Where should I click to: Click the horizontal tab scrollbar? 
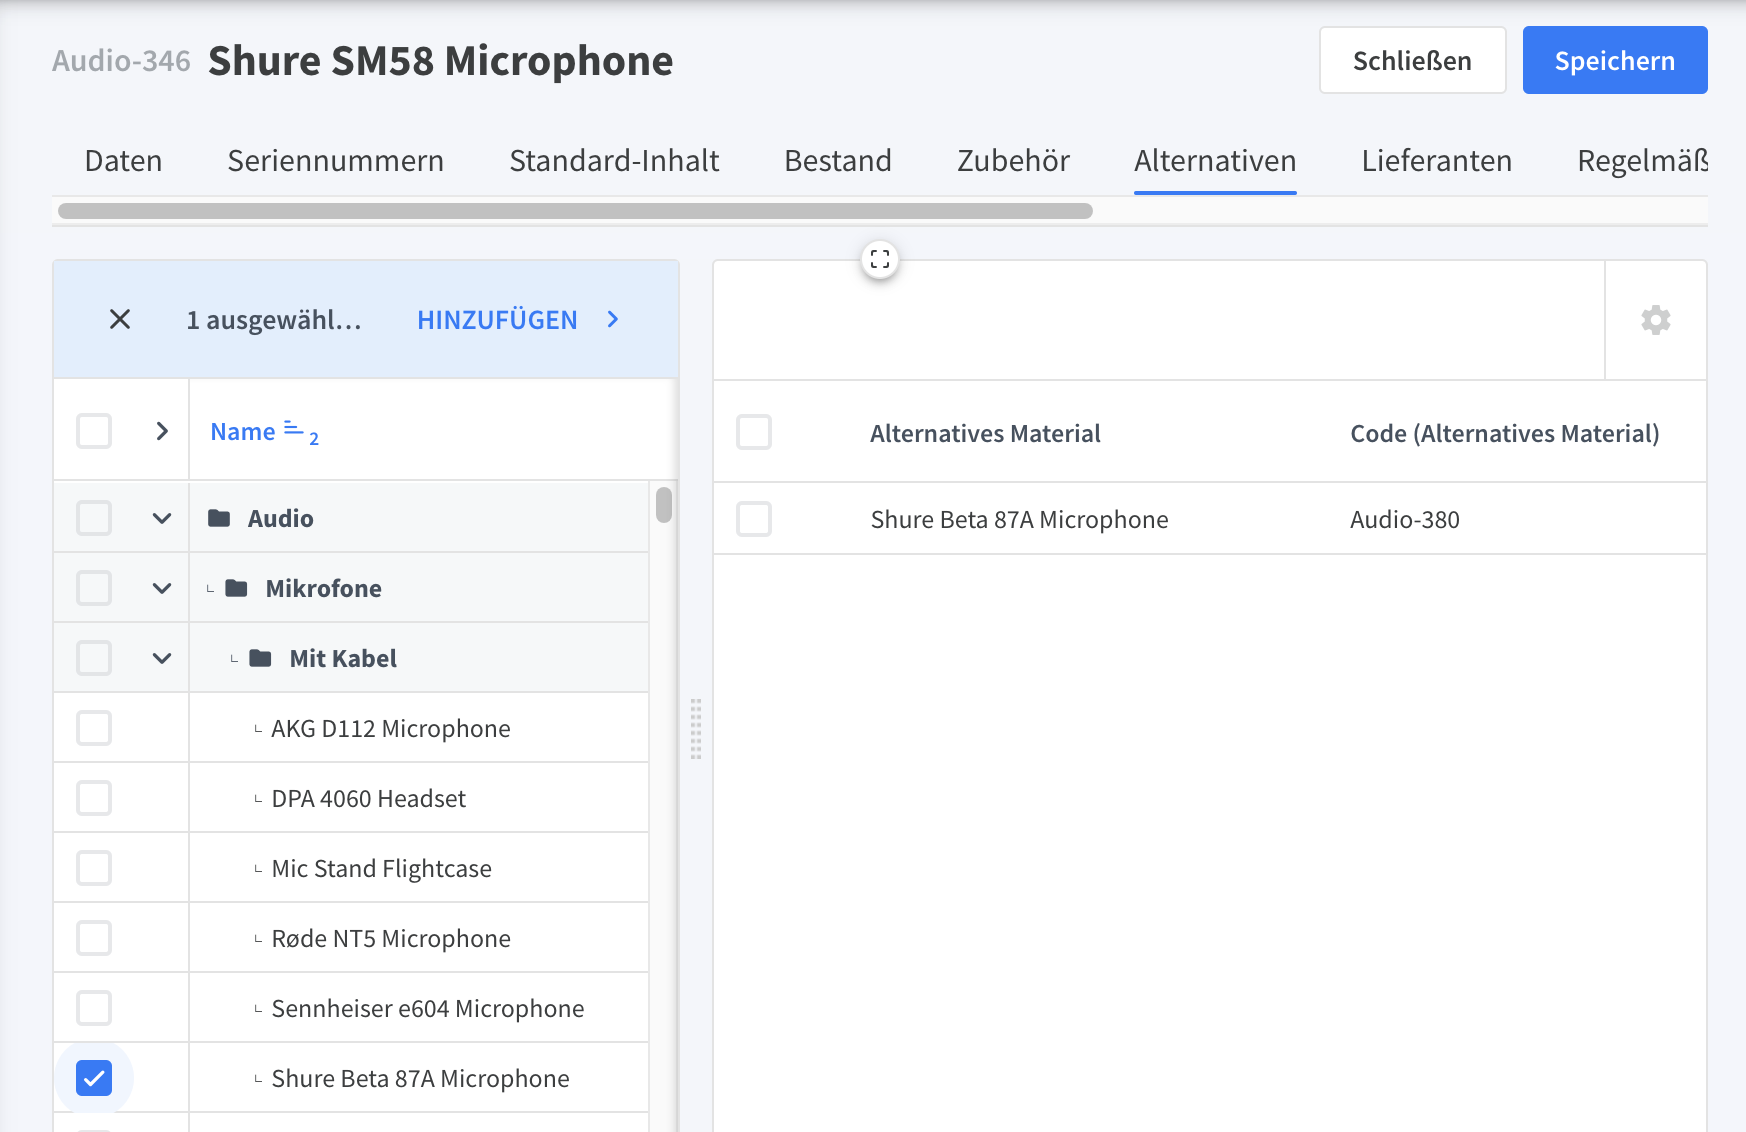[x=575, y=211]
